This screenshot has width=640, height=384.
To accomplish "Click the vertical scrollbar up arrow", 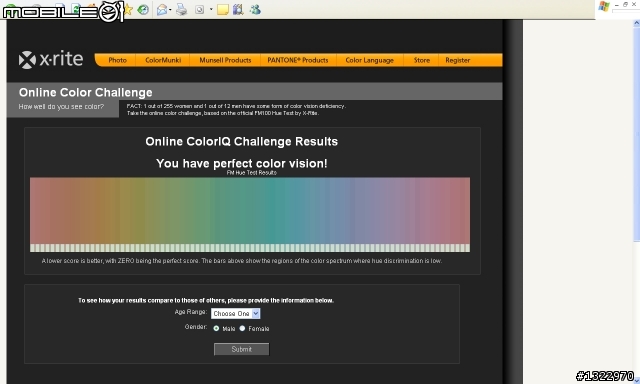I will (636, 24).
